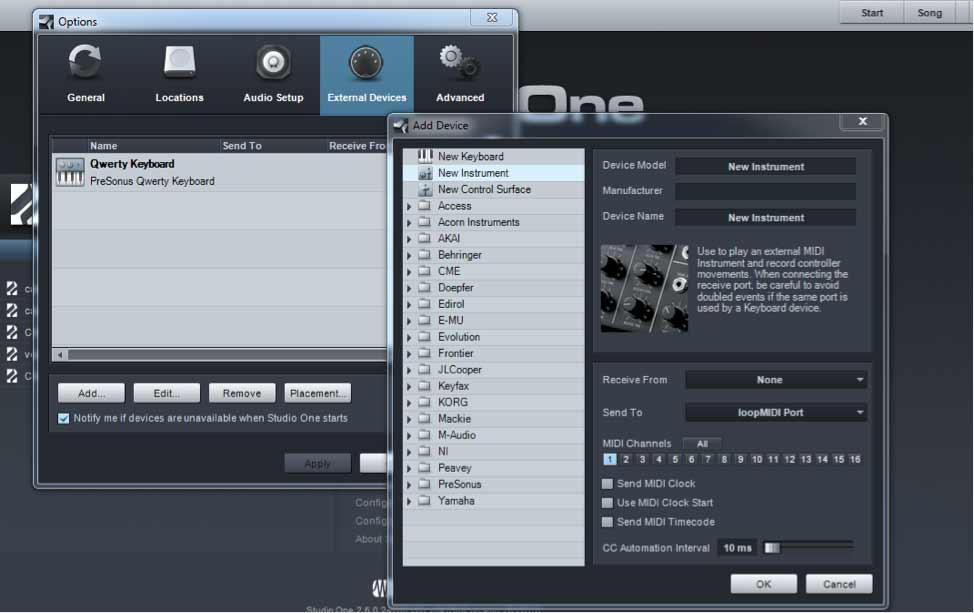Click the Add Device title bar icon
This screenshot has height=613, width=974.
click(401, 125)
